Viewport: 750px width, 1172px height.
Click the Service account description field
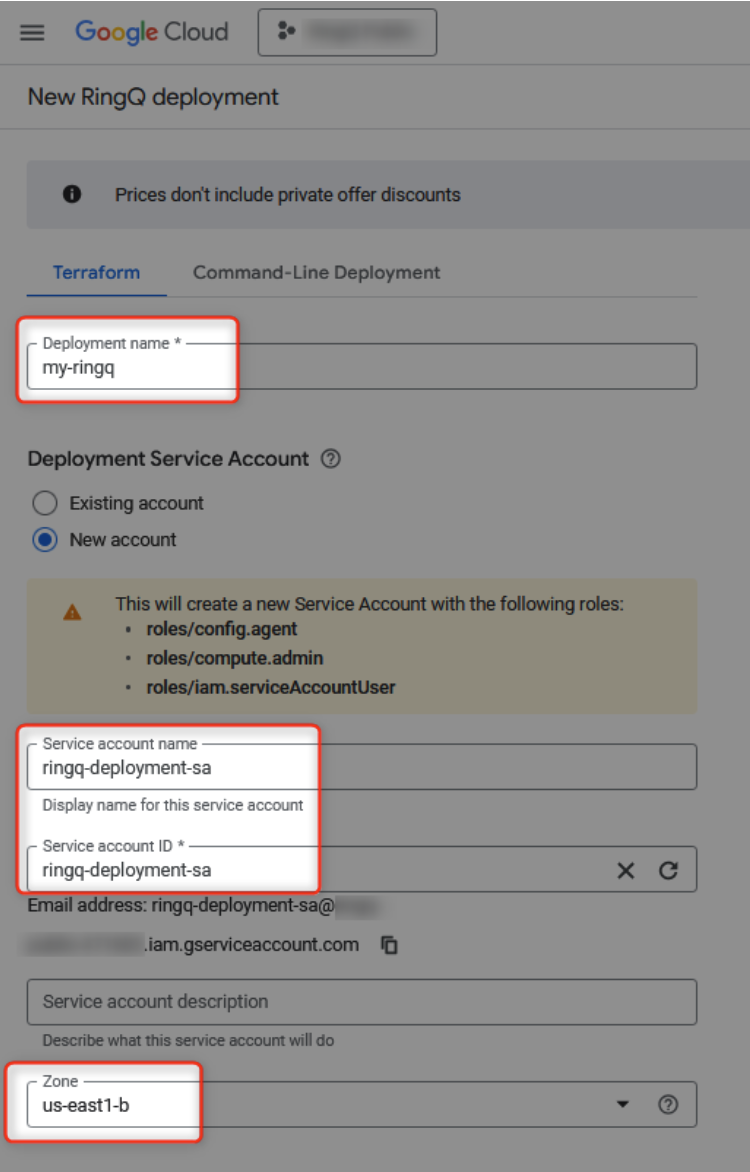[362, 1002]
